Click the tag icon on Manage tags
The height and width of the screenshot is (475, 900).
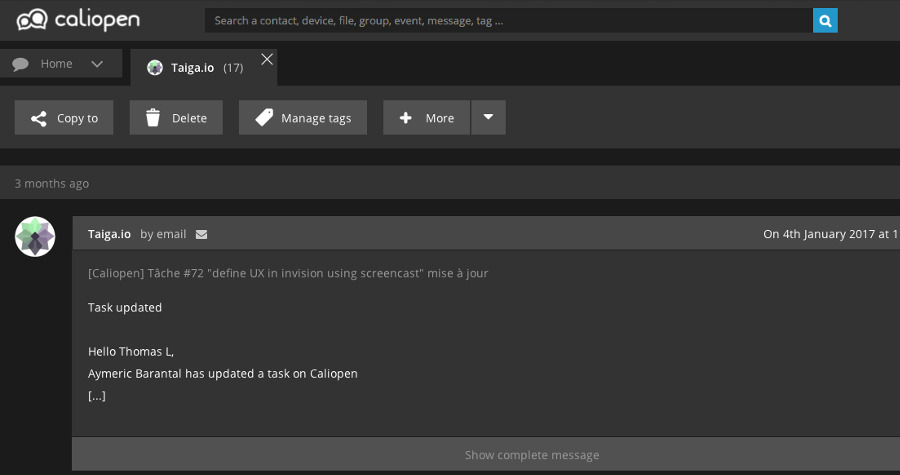264,118
